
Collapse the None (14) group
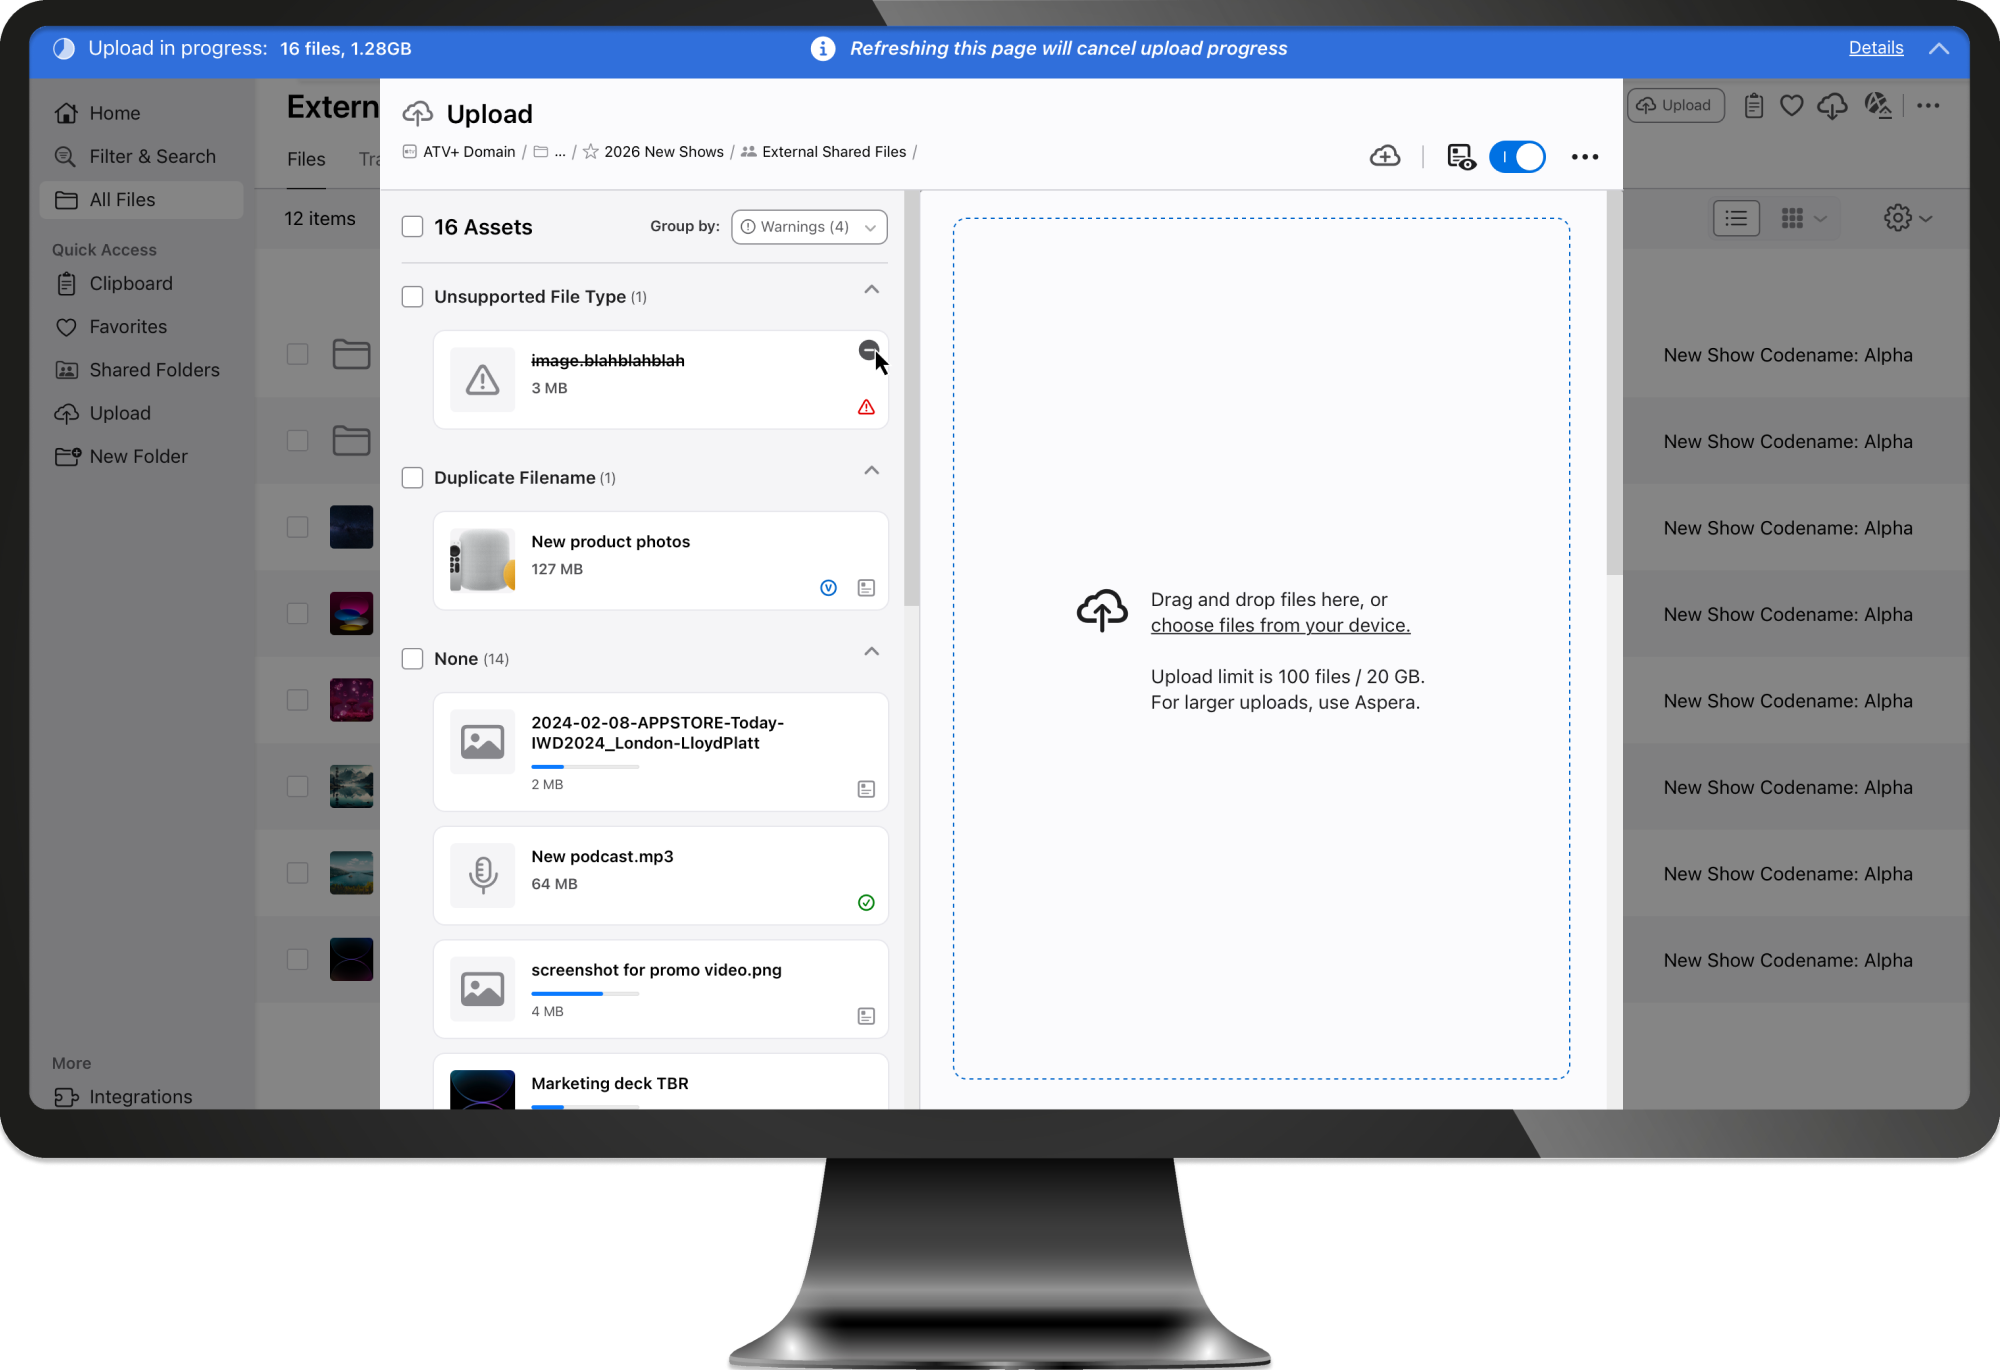(871, 652)
